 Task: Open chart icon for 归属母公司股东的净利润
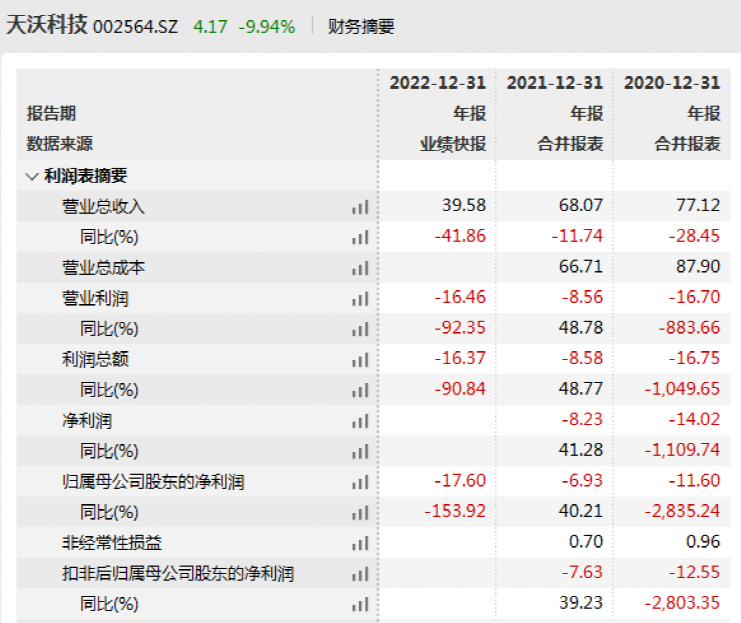(360, 483)
